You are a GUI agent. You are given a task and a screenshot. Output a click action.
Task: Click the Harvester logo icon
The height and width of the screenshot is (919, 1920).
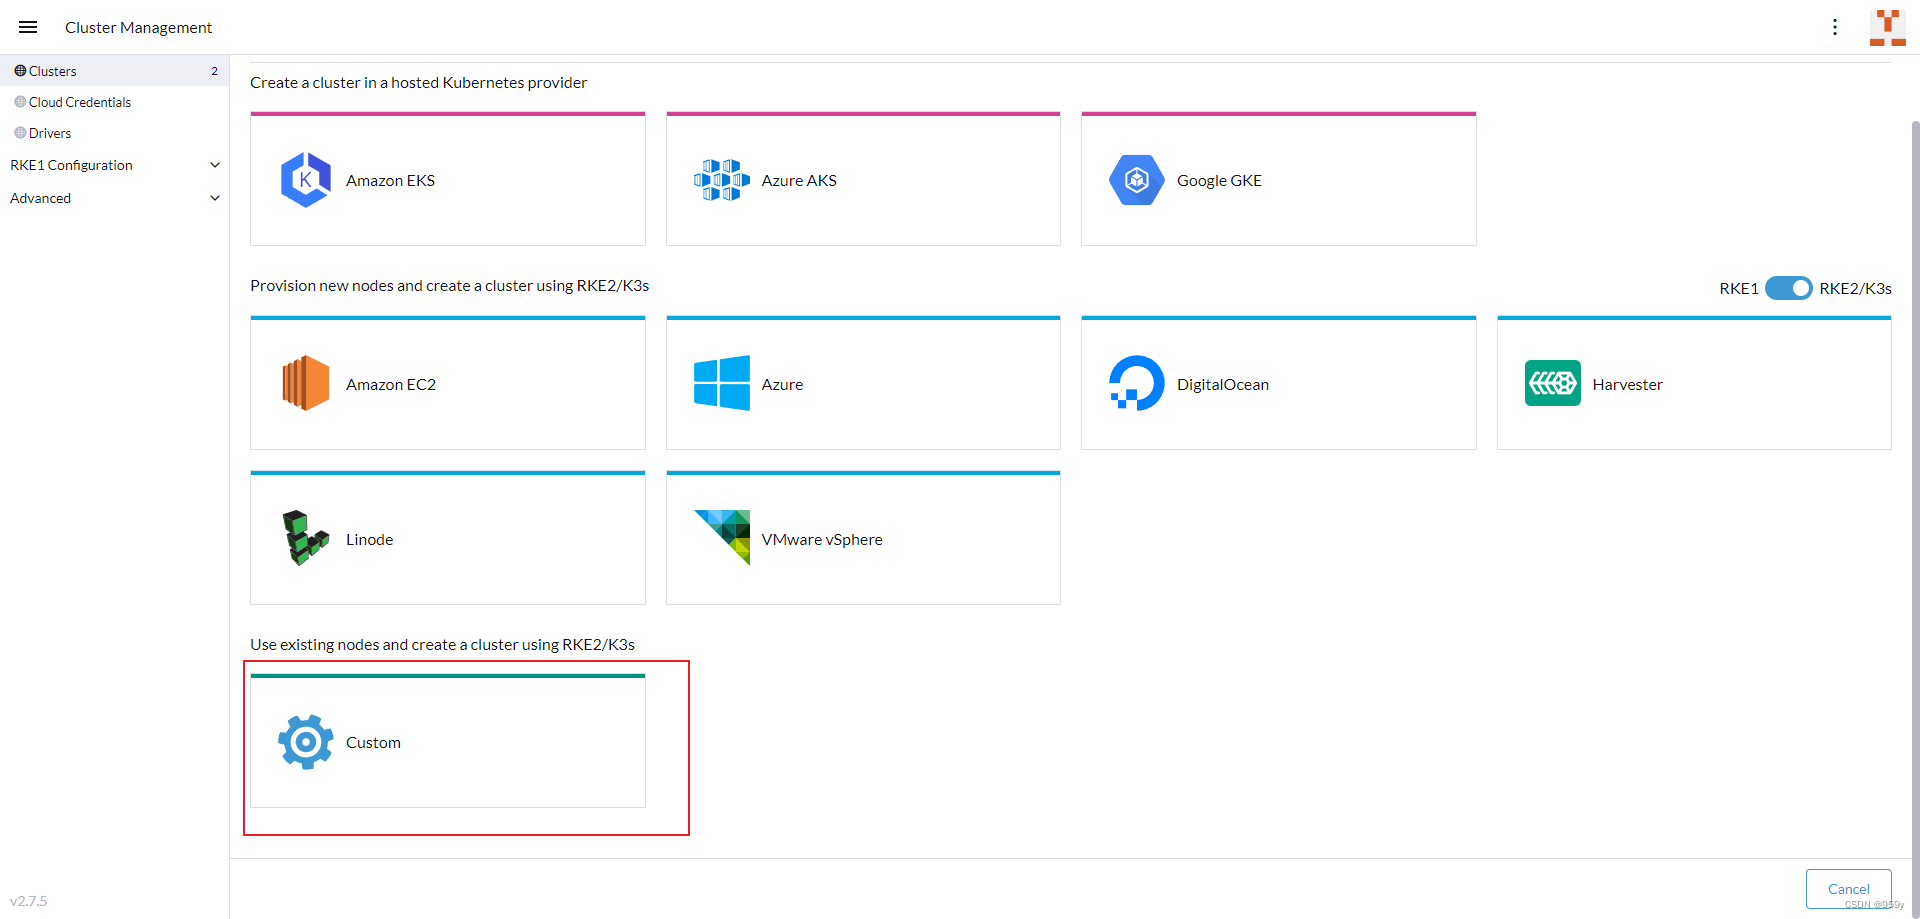(x=1552, y=383)
